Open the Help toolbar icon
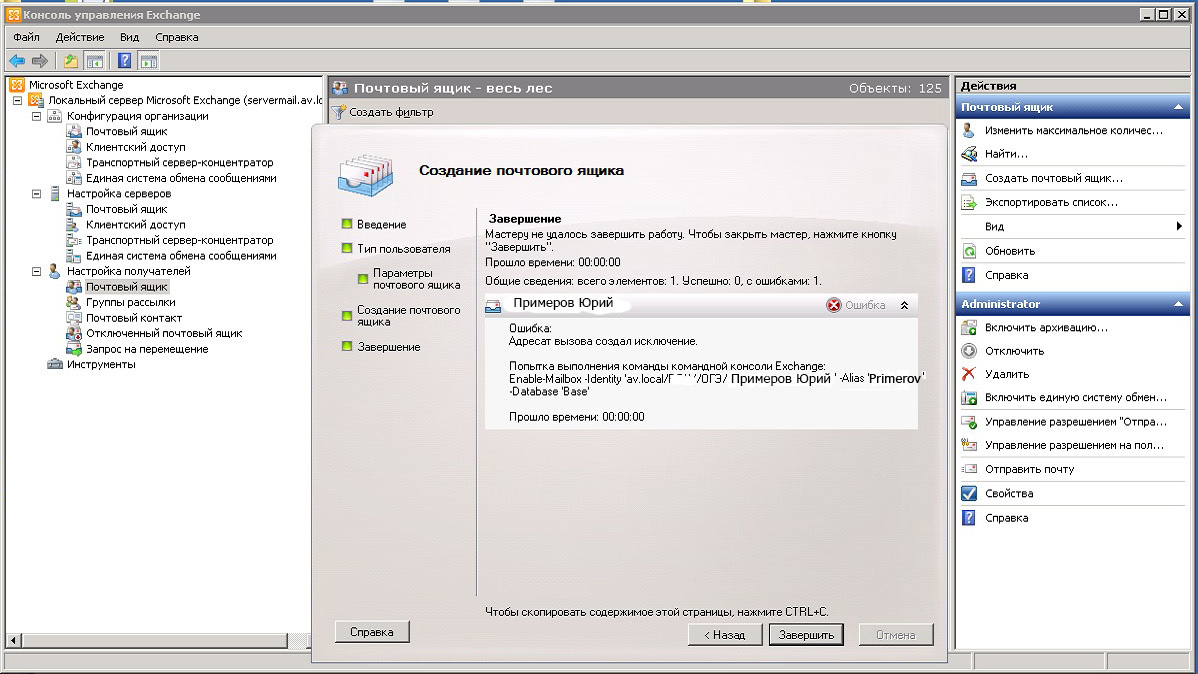The height and width of the screenshot is (674, 1198). [125, 60]
